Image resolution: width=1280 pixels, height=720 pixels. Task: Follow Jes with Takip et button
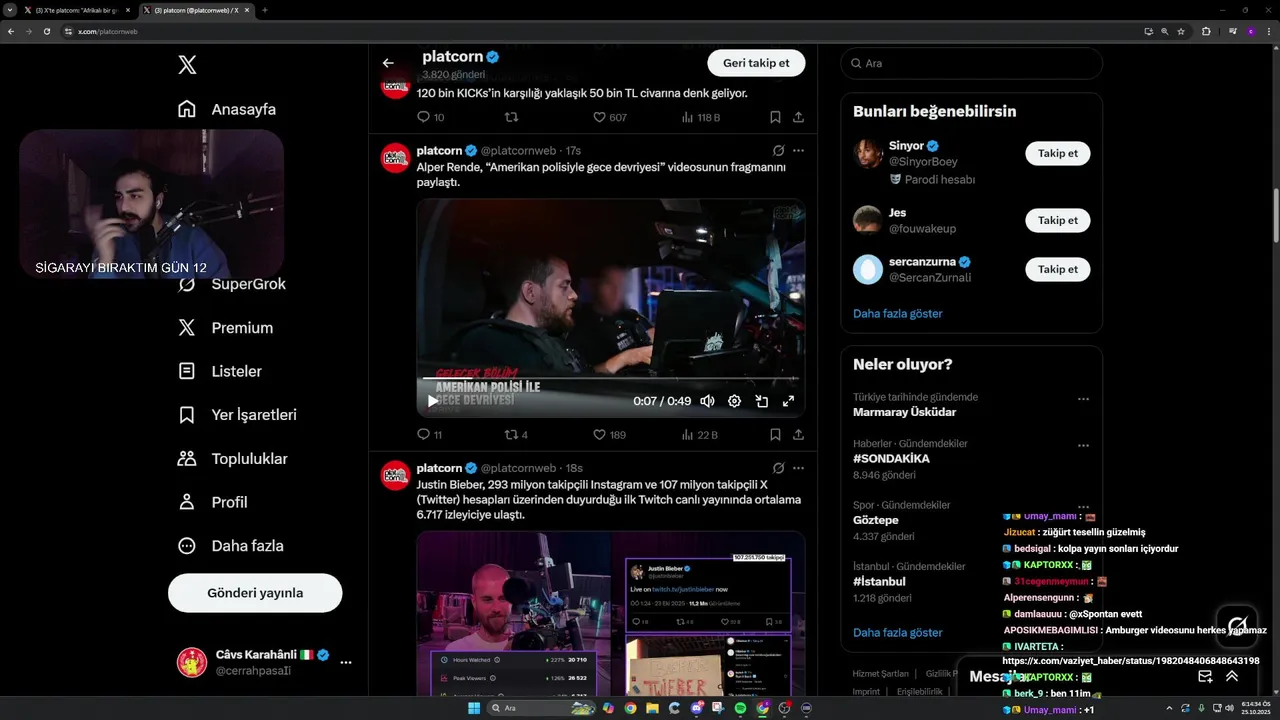click(x=1057, y=220)
